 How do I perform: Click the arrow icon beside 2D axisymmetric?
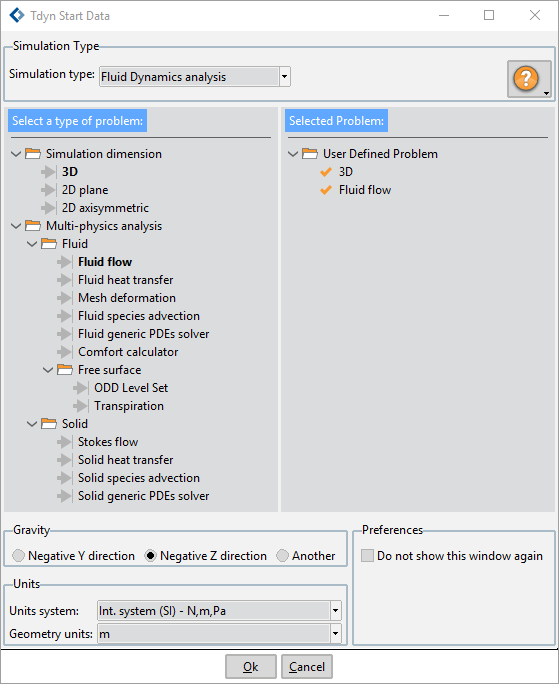click(x=48, y=208)
